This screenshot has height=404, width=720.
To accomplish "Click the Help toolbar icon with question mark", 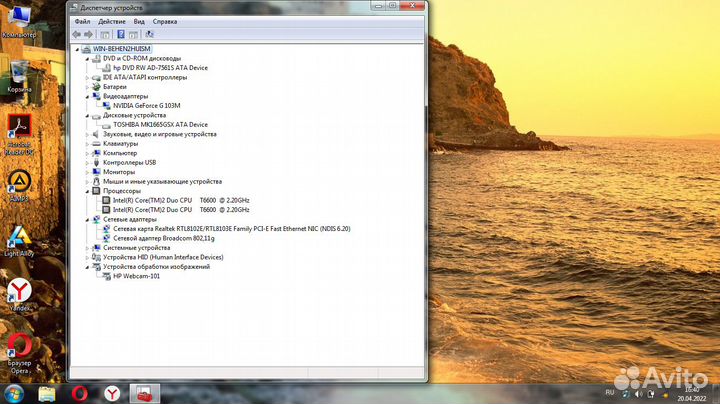I will point(121,34).
